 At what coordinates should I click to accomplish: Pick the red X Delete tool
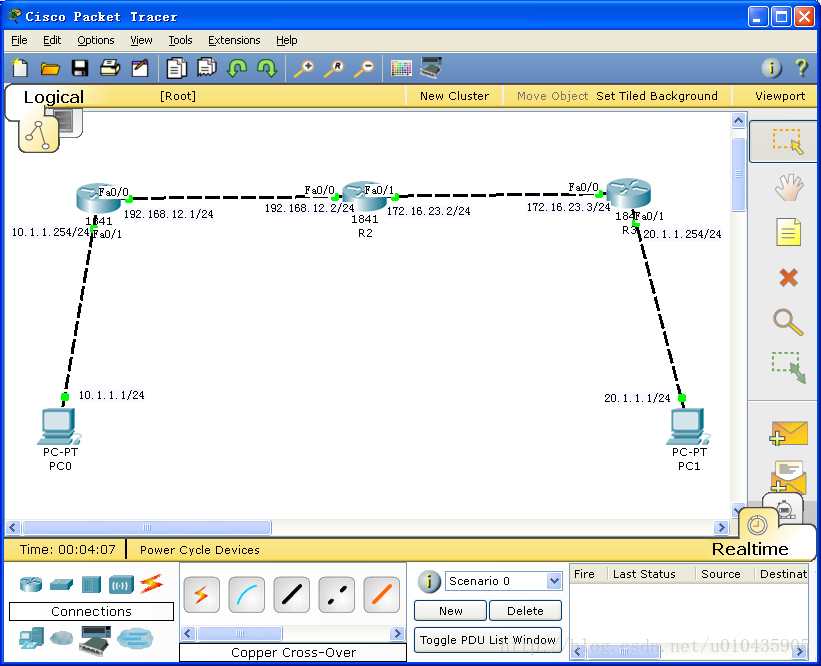point(789,278)
